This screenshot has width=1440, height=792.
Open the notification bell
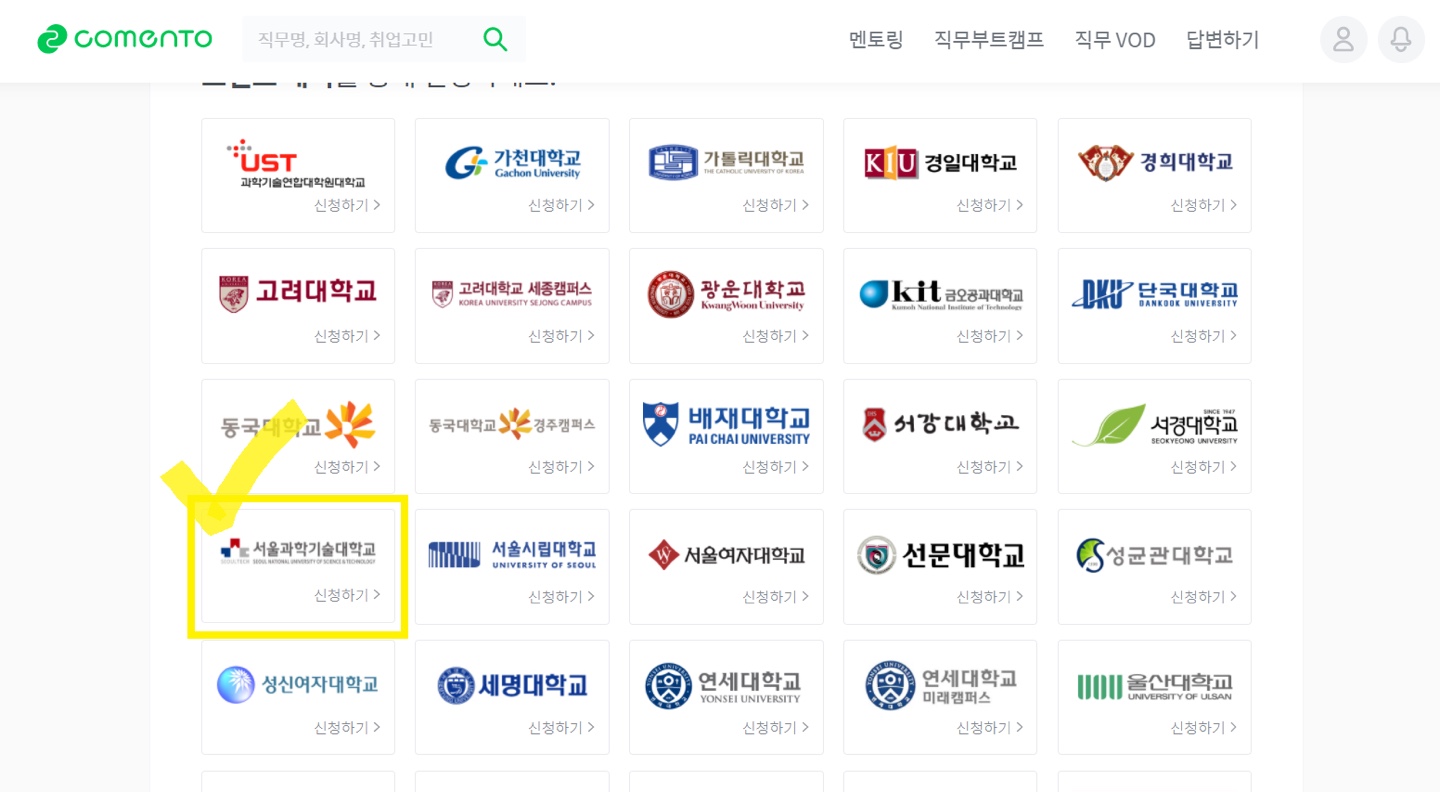1401,39
